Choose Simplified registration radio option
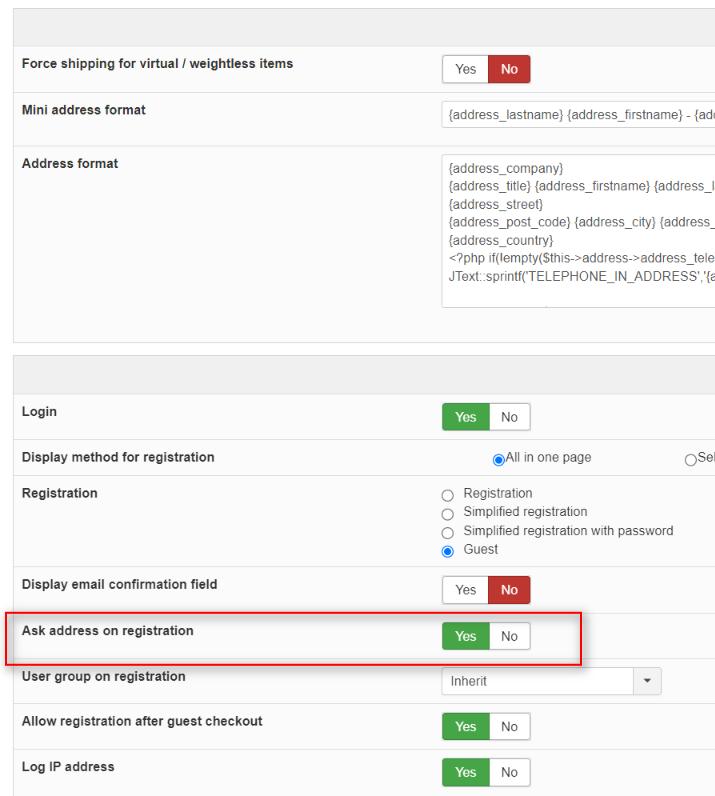The image size is (715, 796). click(448, 513)
